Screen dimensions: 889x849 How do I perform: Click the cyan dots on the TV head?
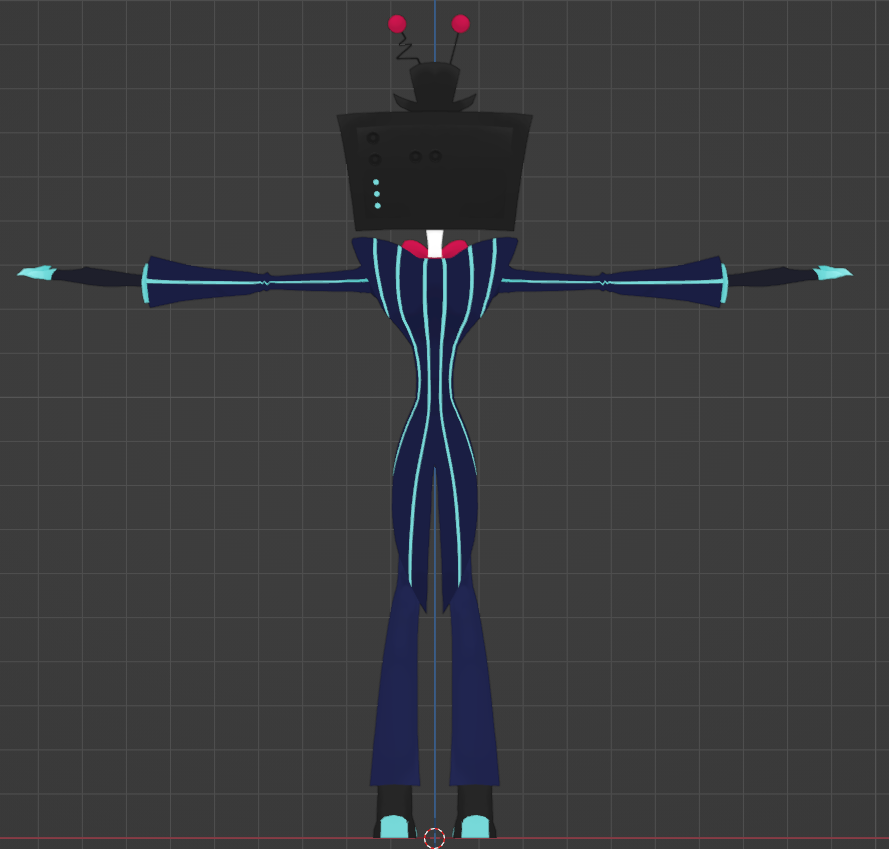point(377,194)
